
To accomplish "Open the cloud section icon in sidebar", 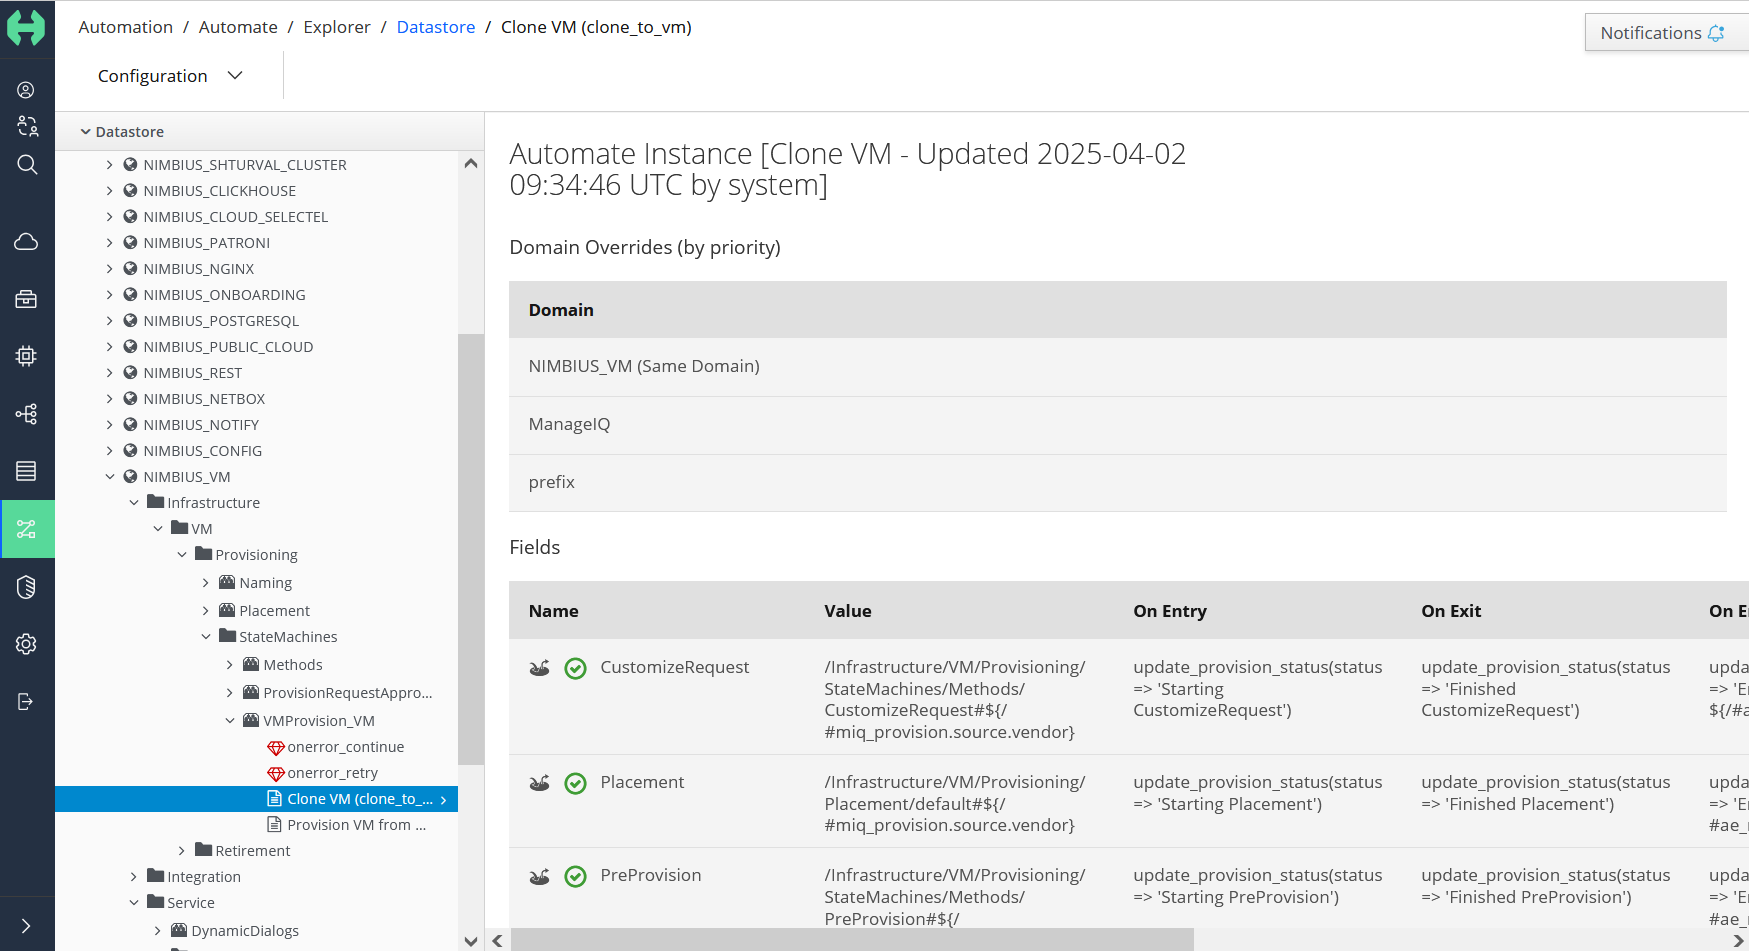I will [26, 242].
